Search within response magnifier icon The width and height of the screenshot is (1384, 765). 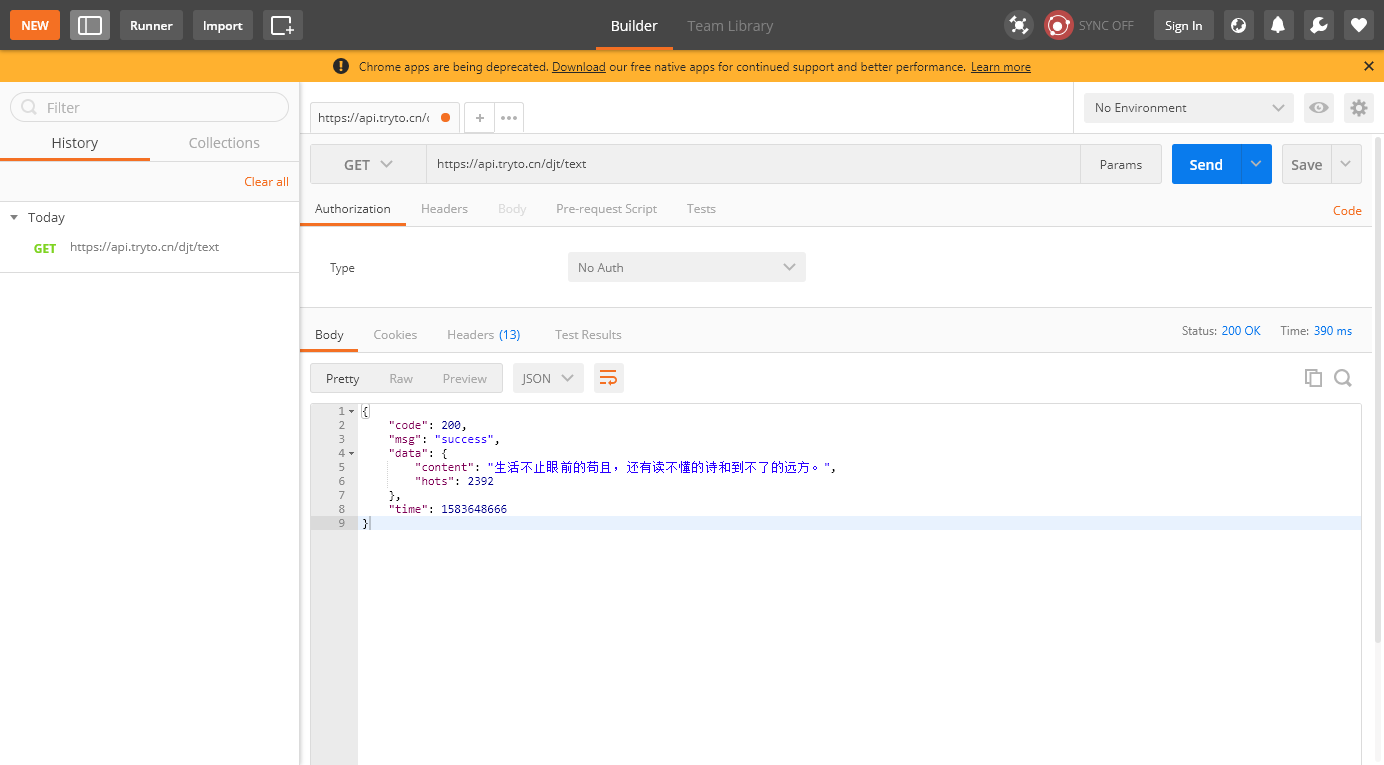(1343, 378)
